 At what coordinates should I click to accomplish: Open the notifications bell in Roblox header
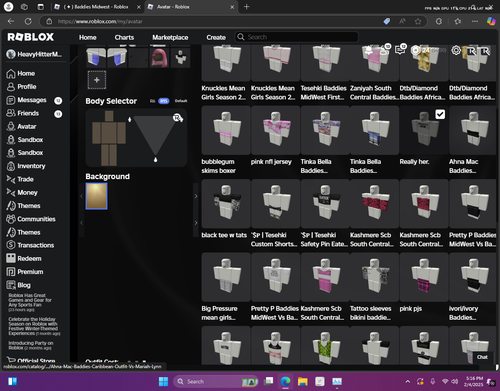(x=369, y=51)
